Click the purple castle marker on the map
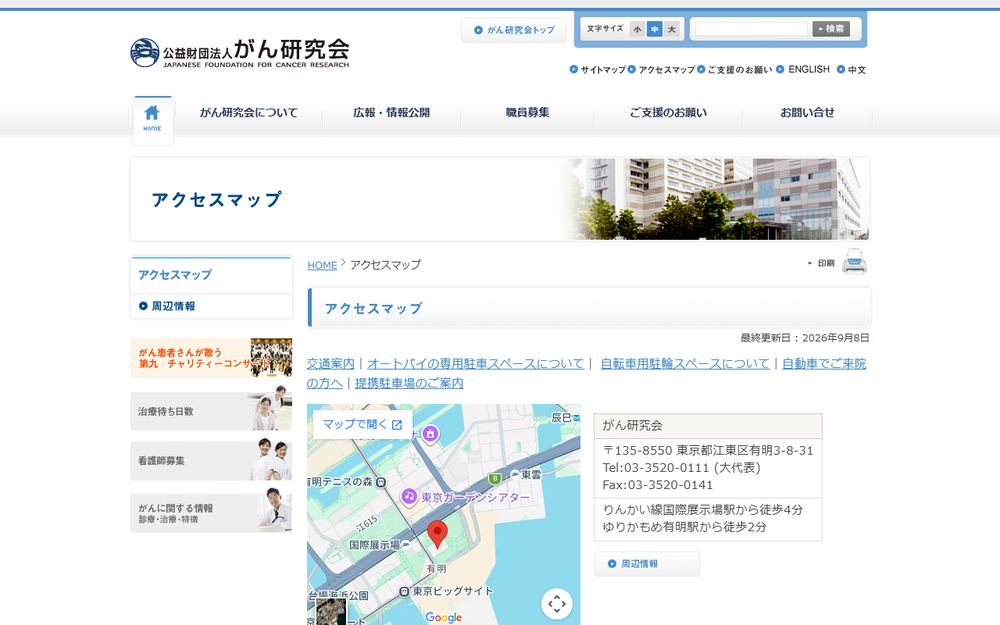 [430, 434]
